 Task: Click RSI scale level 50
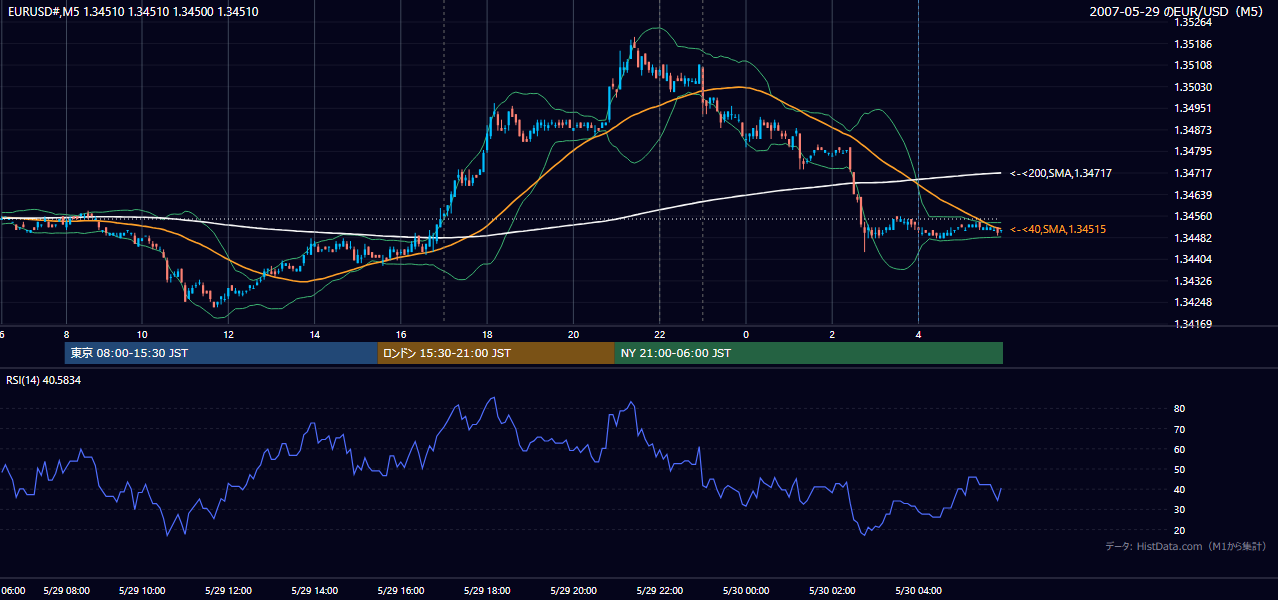click(x=1179, y=469)
